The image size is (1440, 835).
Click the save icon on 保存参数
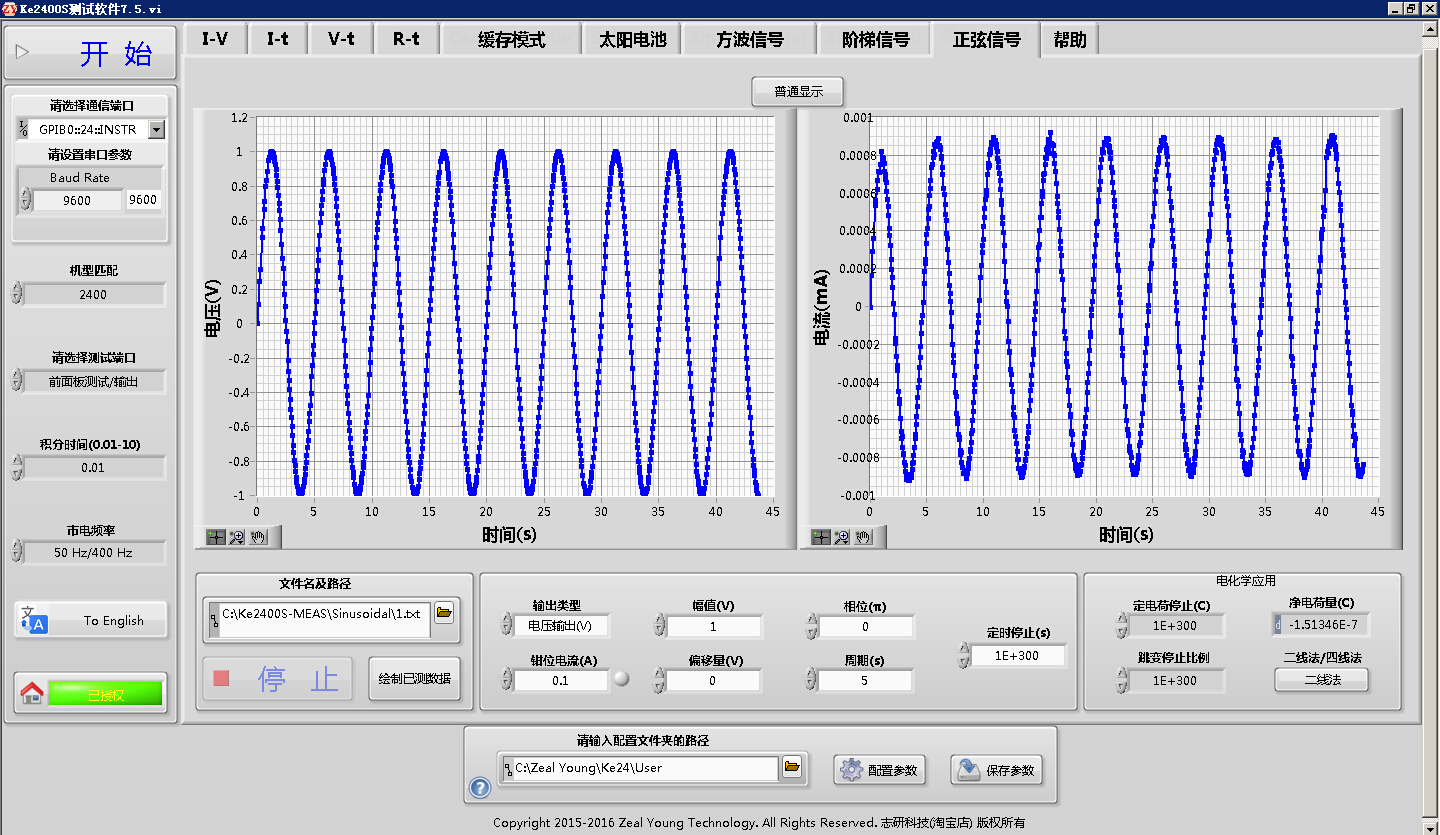[968, 770]
